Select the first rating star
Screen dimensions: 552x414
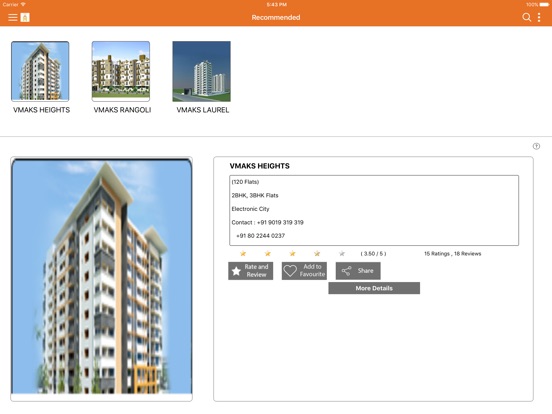click(x=243, y=253)
